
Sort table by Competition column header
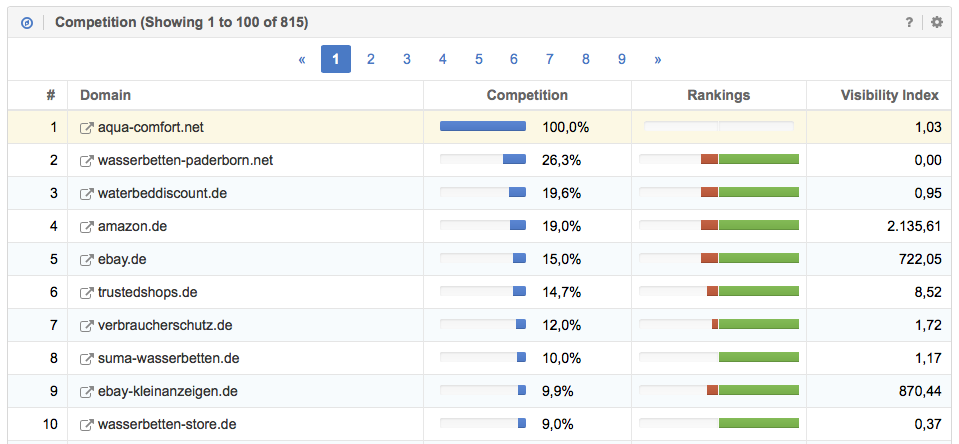[x=527, y=95]
